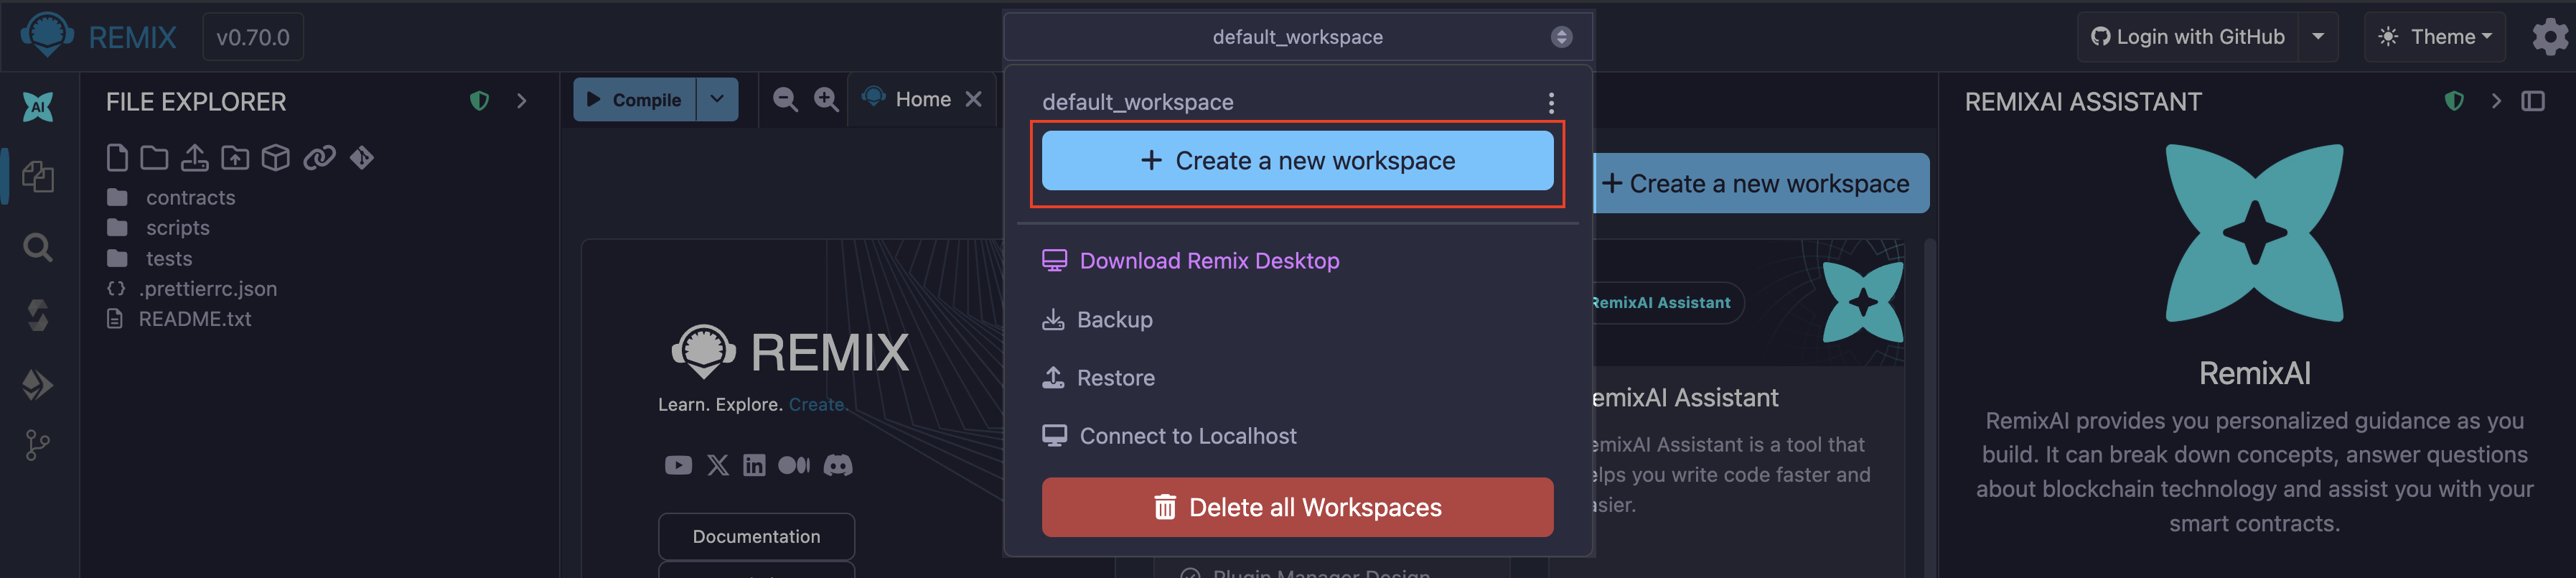Open Login with GitHub dropdown arrow

(2318, 37)
